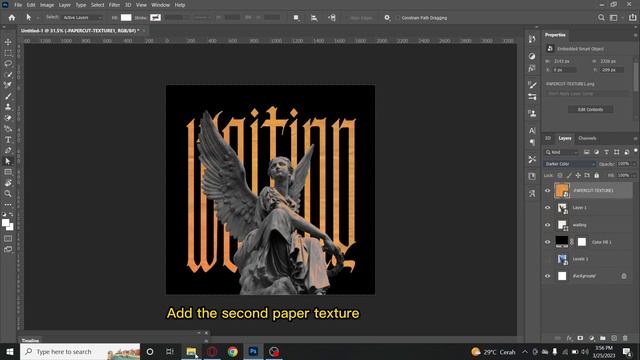Open the Filter menu
Screen dimensions: 640x360
click(114, 5)
